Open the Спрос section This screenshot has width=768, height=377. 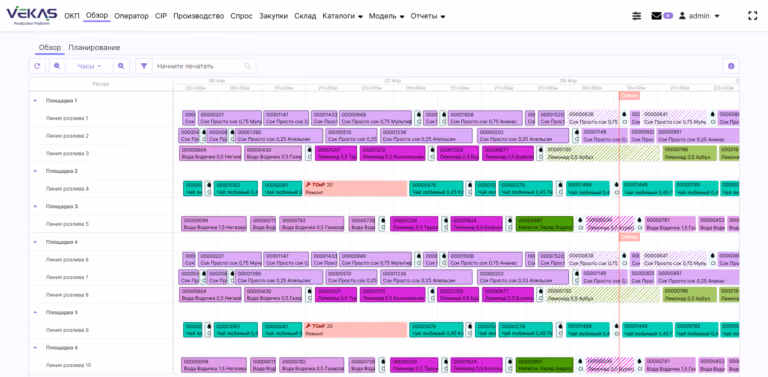241,16
